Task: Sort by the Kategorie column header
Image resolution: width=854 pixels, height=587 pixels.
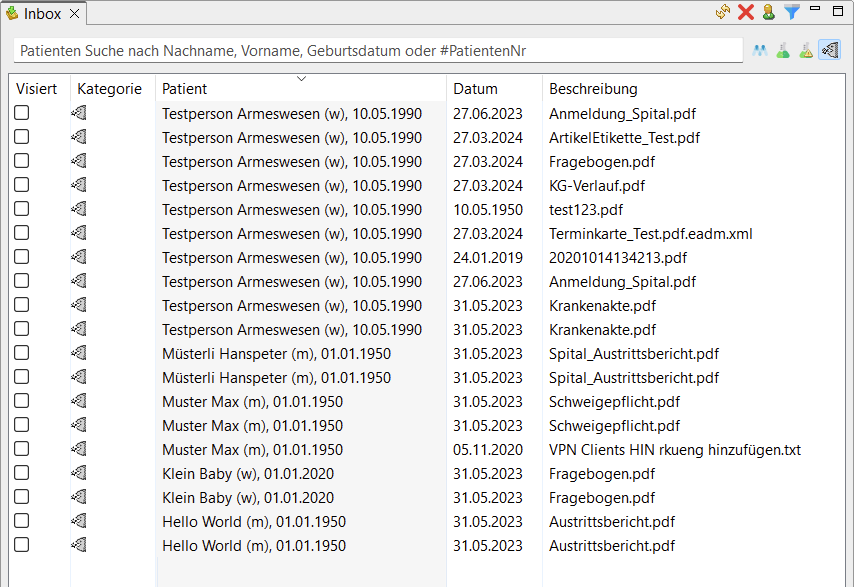Action: (x=109, y=89)
